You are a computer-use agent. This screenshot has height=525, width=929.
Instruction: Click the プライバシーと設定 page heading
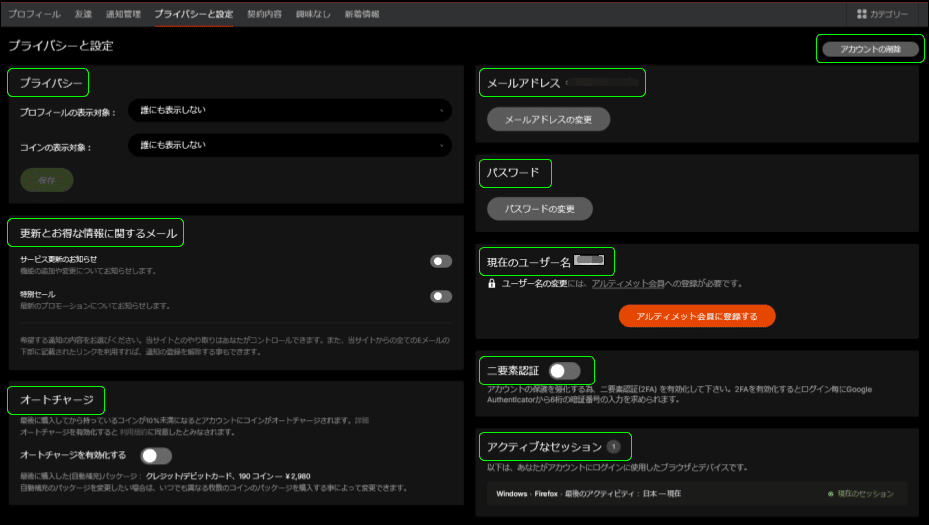point(60,46)
